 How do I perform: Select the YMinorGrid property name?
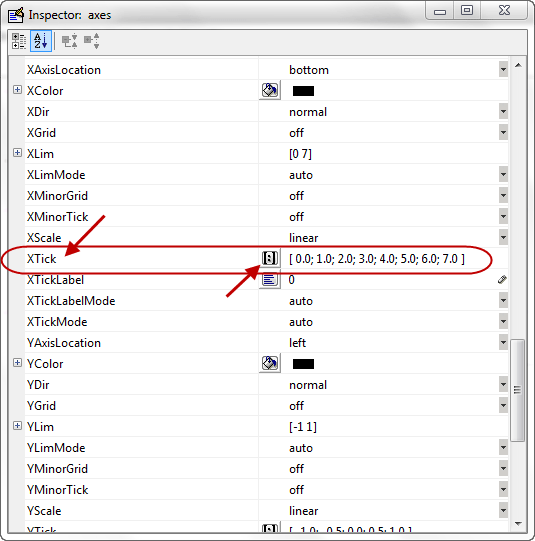[57, 469]
